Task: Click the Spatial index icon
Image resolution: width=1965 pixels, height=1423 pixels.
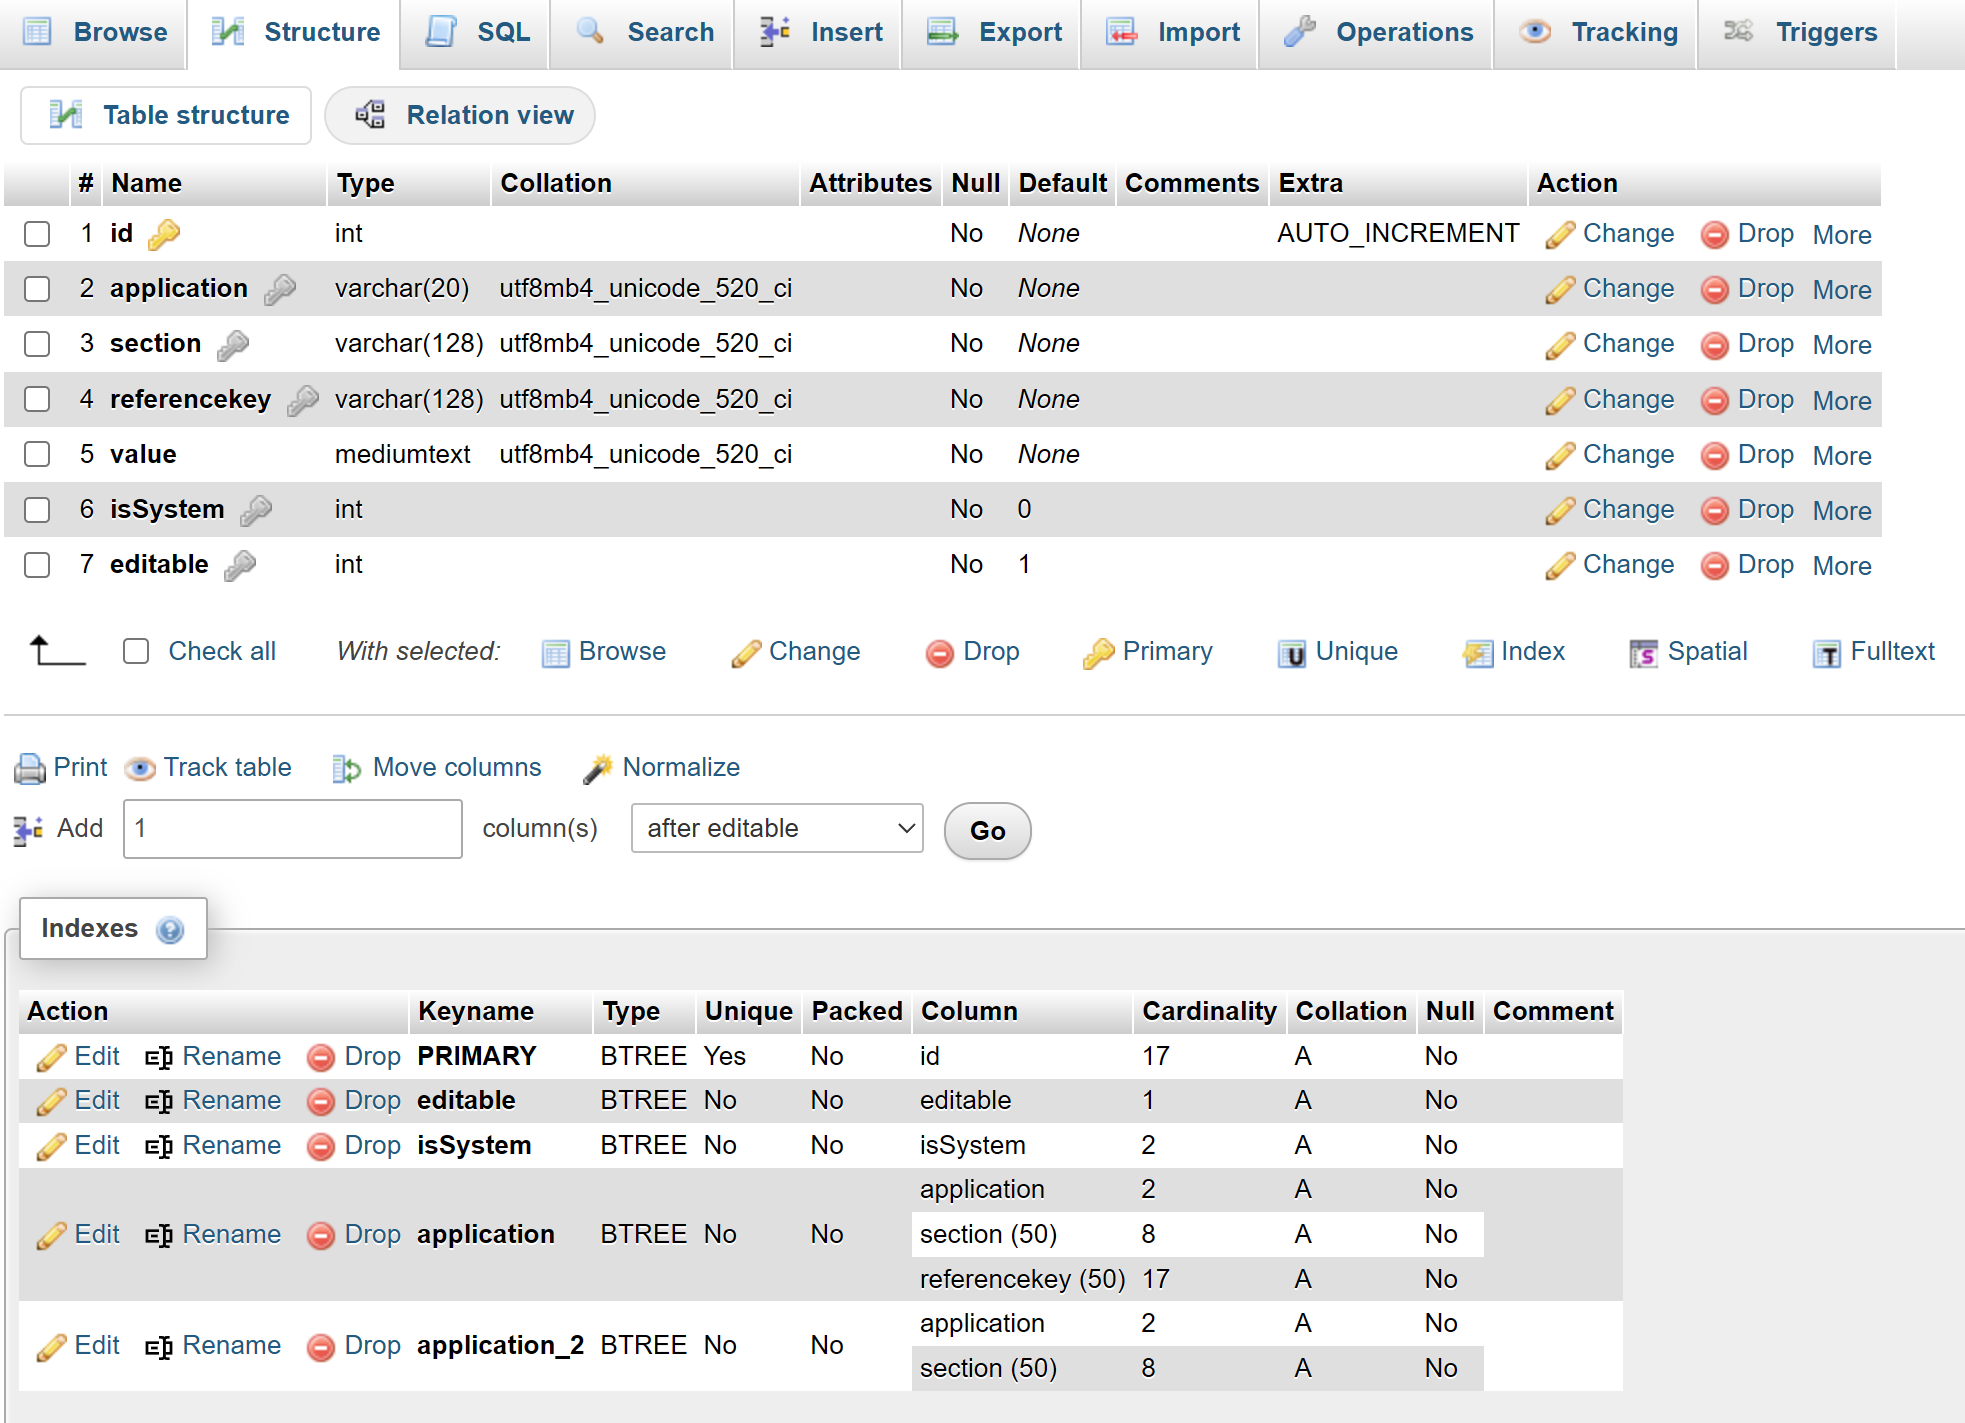Action: (1643, 653)
